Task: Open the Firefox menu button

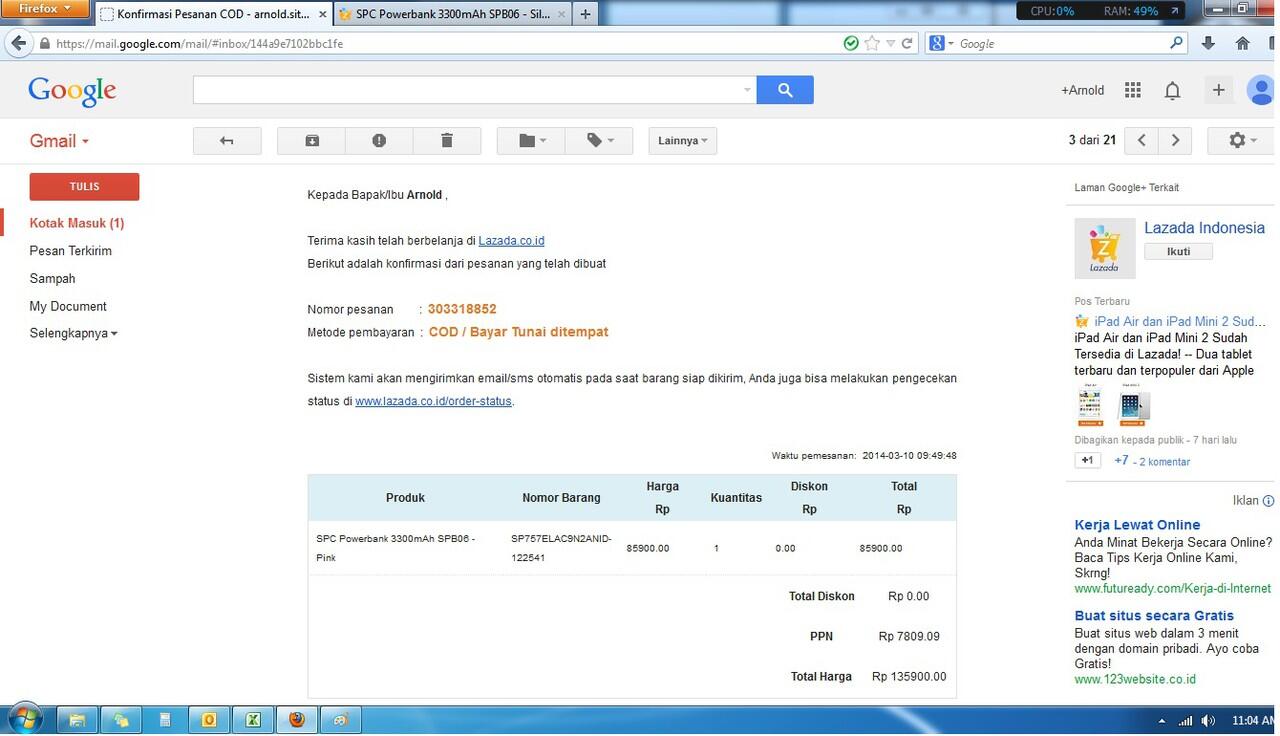Action: click(x=46, y=9)
